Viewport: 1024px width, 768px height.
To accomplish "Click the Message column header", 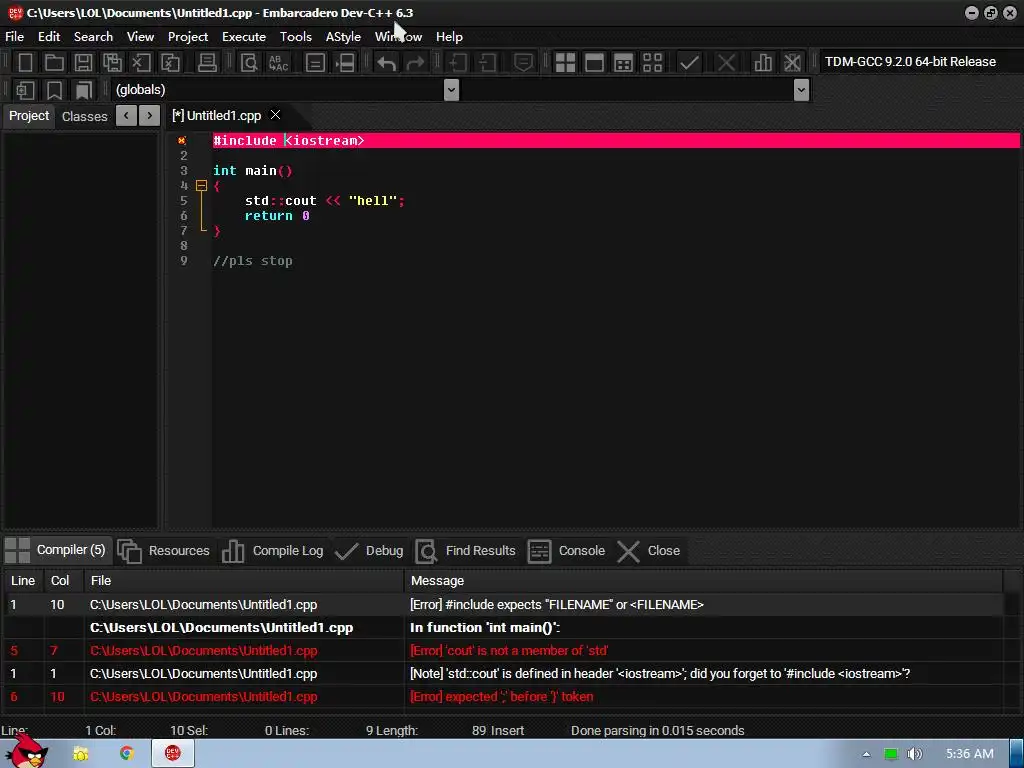I will point(703,581).
